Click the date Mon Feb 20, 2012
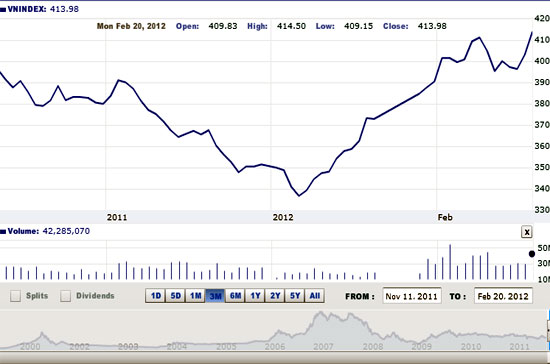 tap(131, 26)
